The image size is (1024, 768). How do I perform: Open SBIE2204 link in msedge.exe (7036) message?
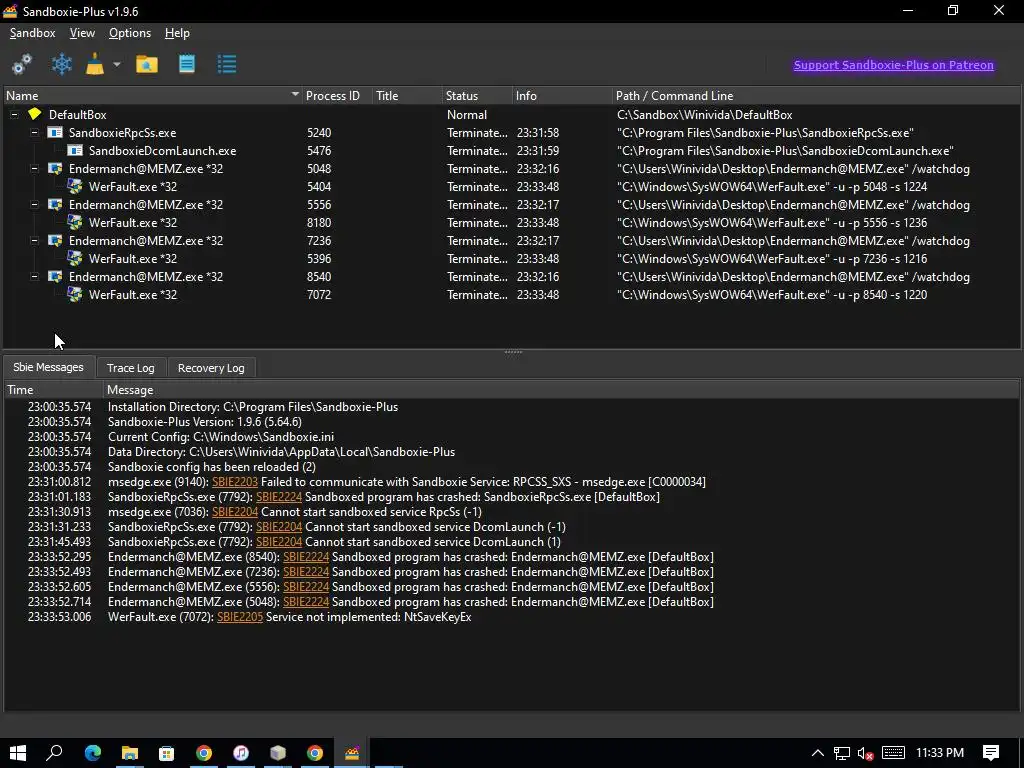coord(235,512)
